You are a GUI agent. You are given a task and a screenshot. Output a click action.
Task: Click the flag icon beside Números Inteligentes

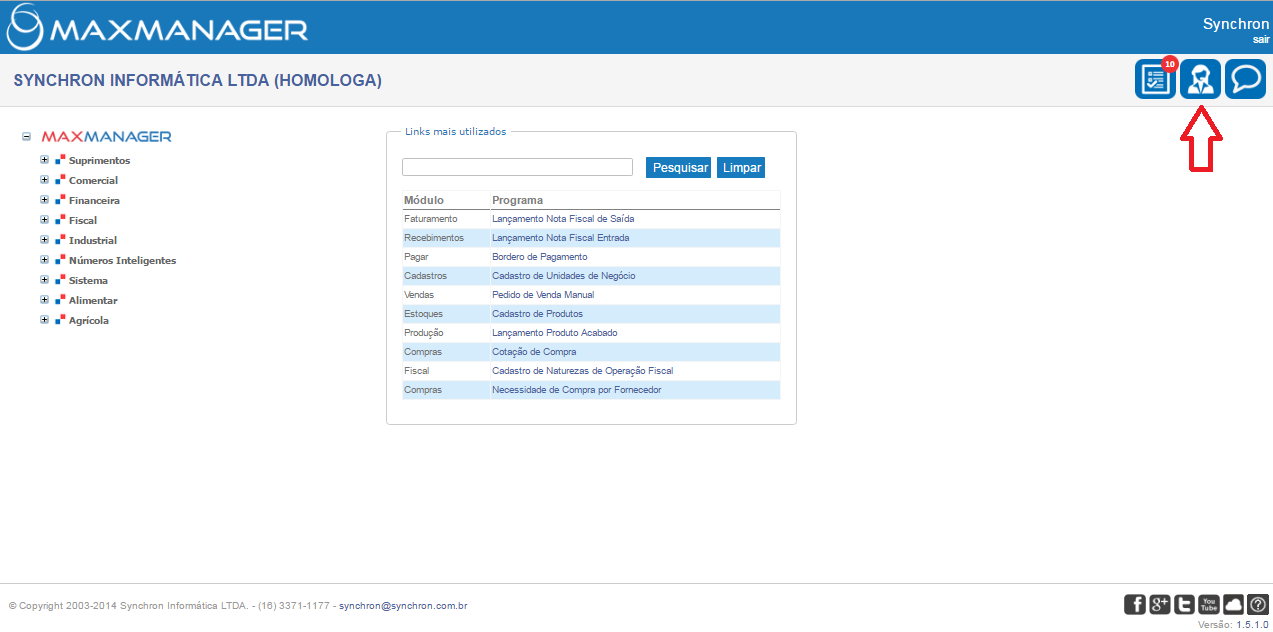(x=60, y=260)
